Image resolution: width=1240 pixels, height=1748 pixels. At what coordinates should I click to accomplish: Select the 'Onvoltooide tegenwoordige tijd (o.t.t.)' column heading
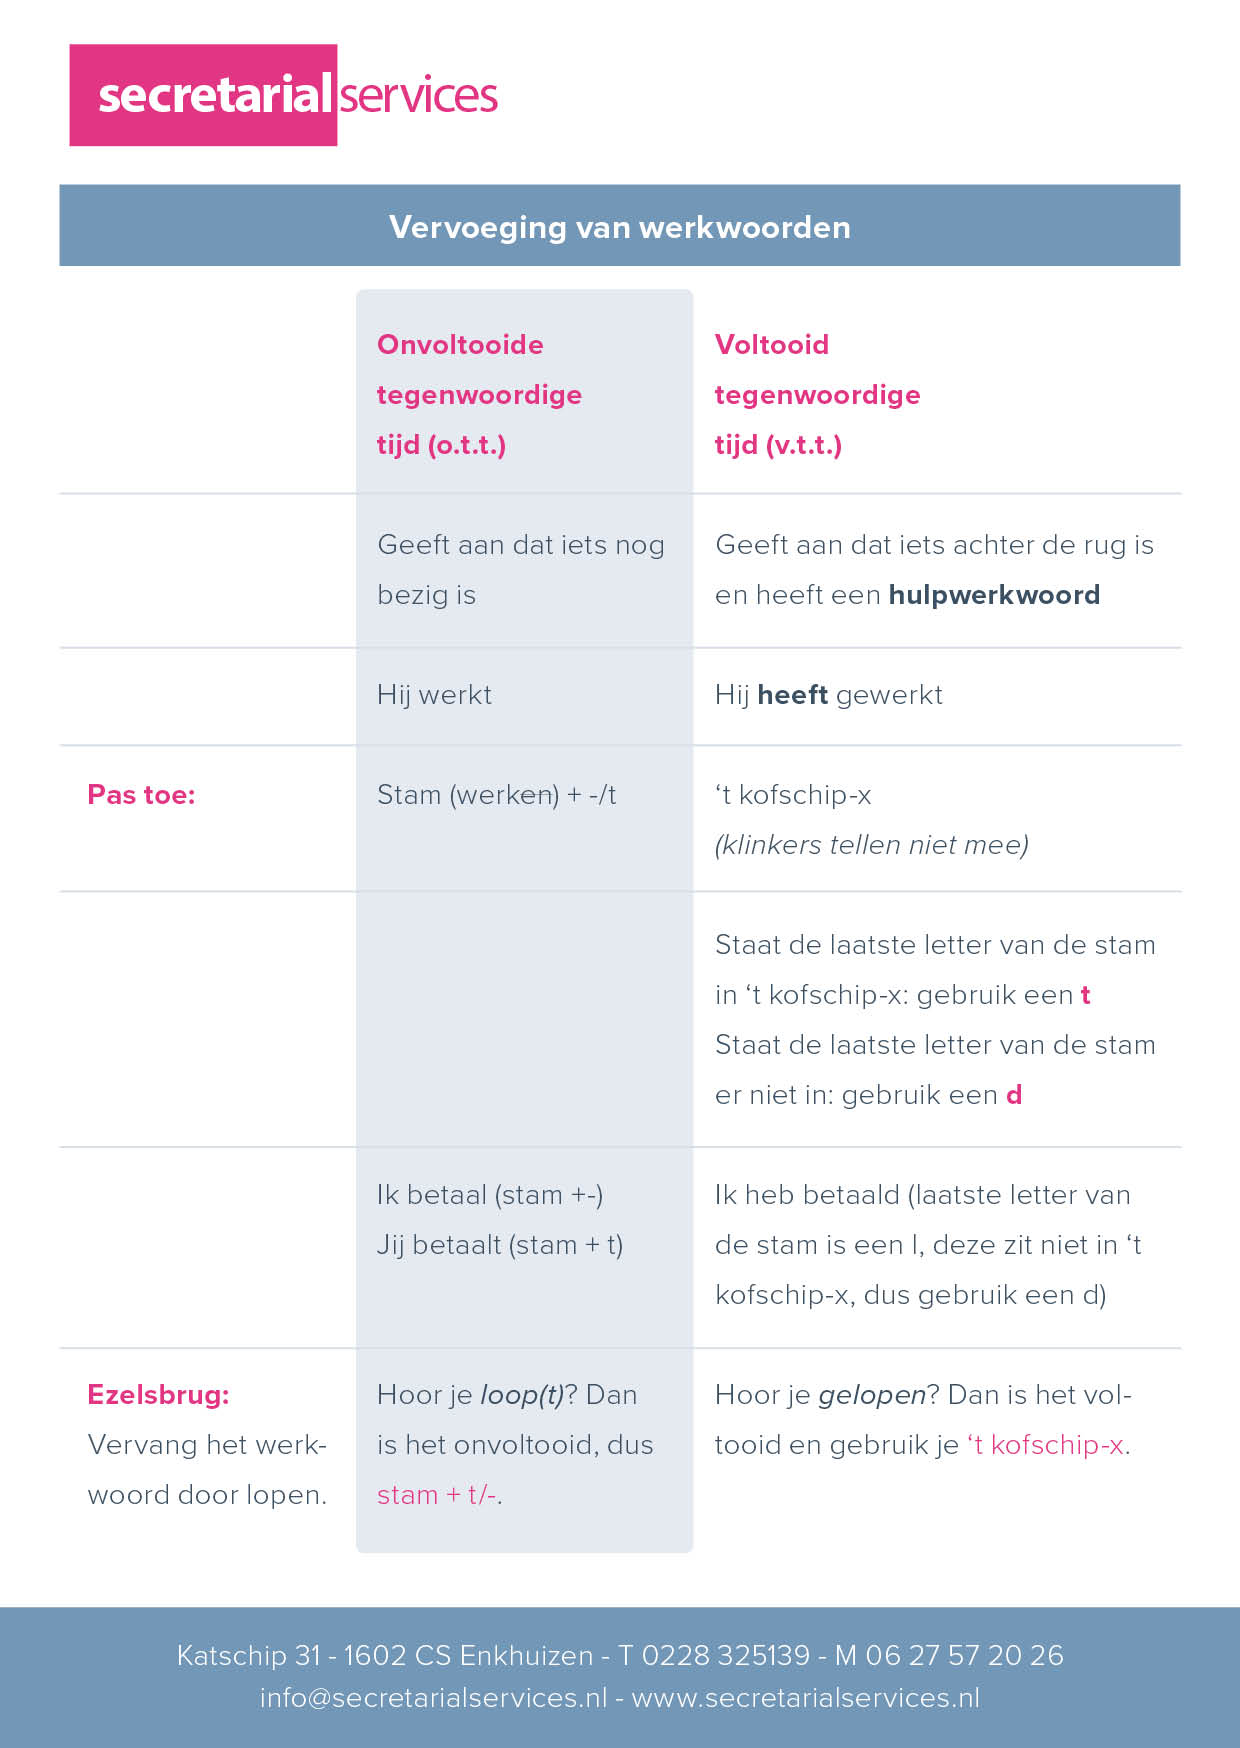pyautogui.click(x=479, y=394)
